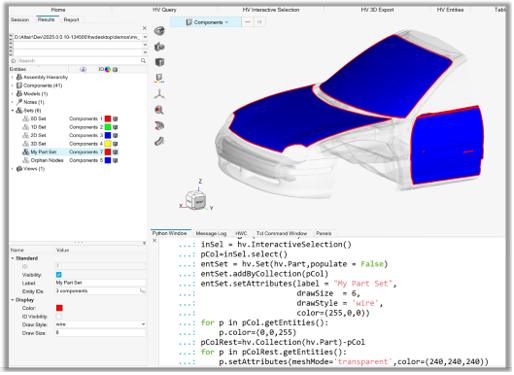
Task: Open the Report tab
Action: (71, 20)
